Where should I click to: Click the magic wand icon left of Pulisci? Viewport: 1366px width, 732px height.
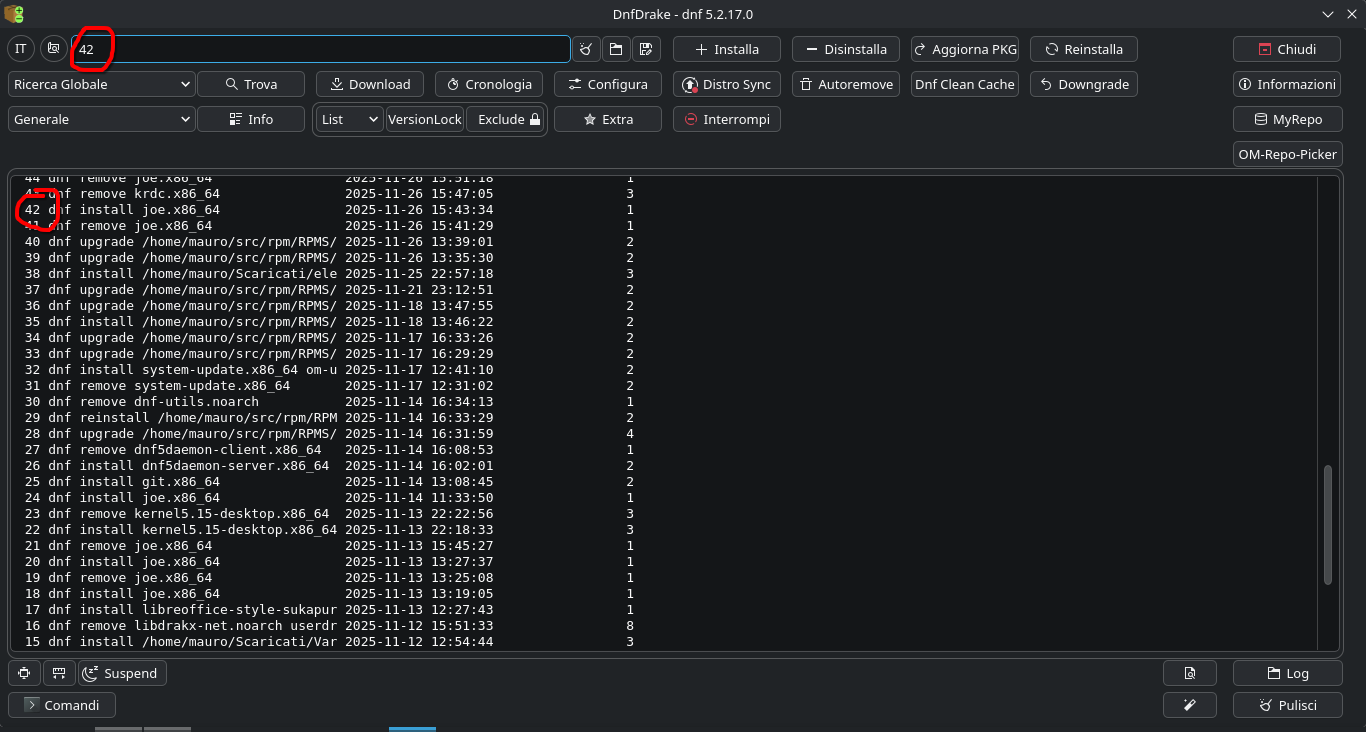(x=1189, y=705)
